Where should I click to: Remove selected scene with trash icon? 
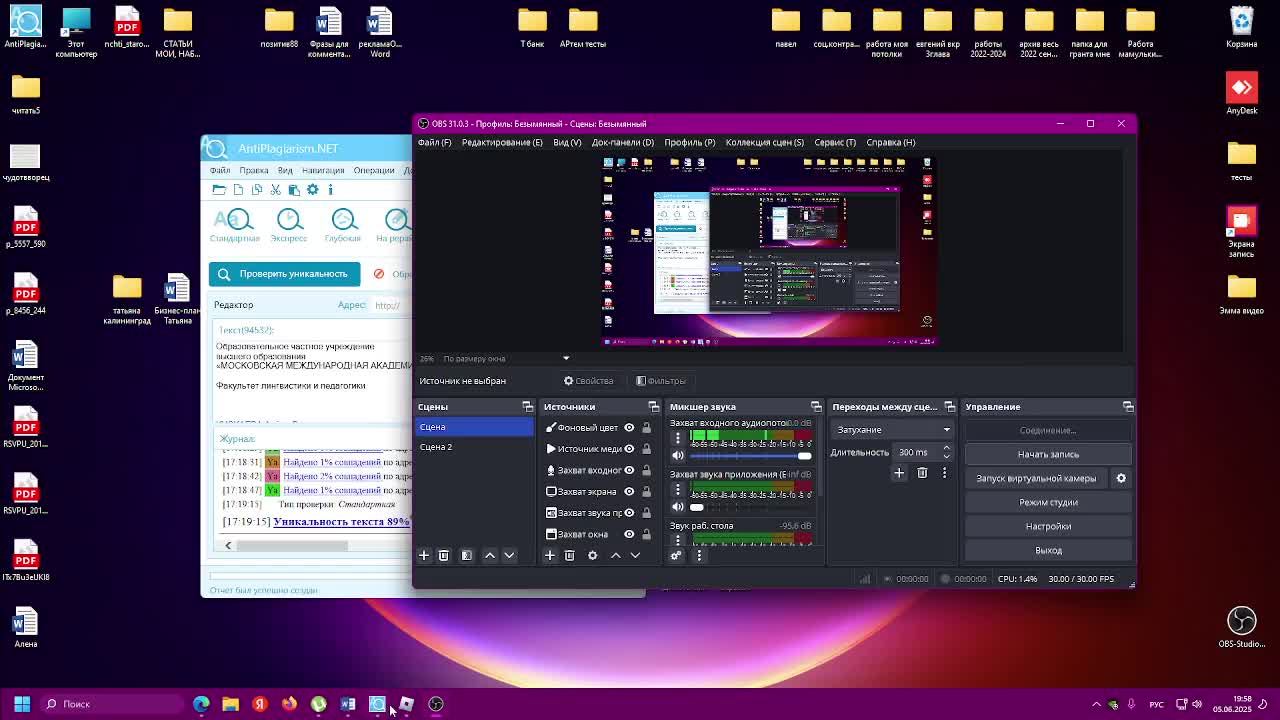444,555
